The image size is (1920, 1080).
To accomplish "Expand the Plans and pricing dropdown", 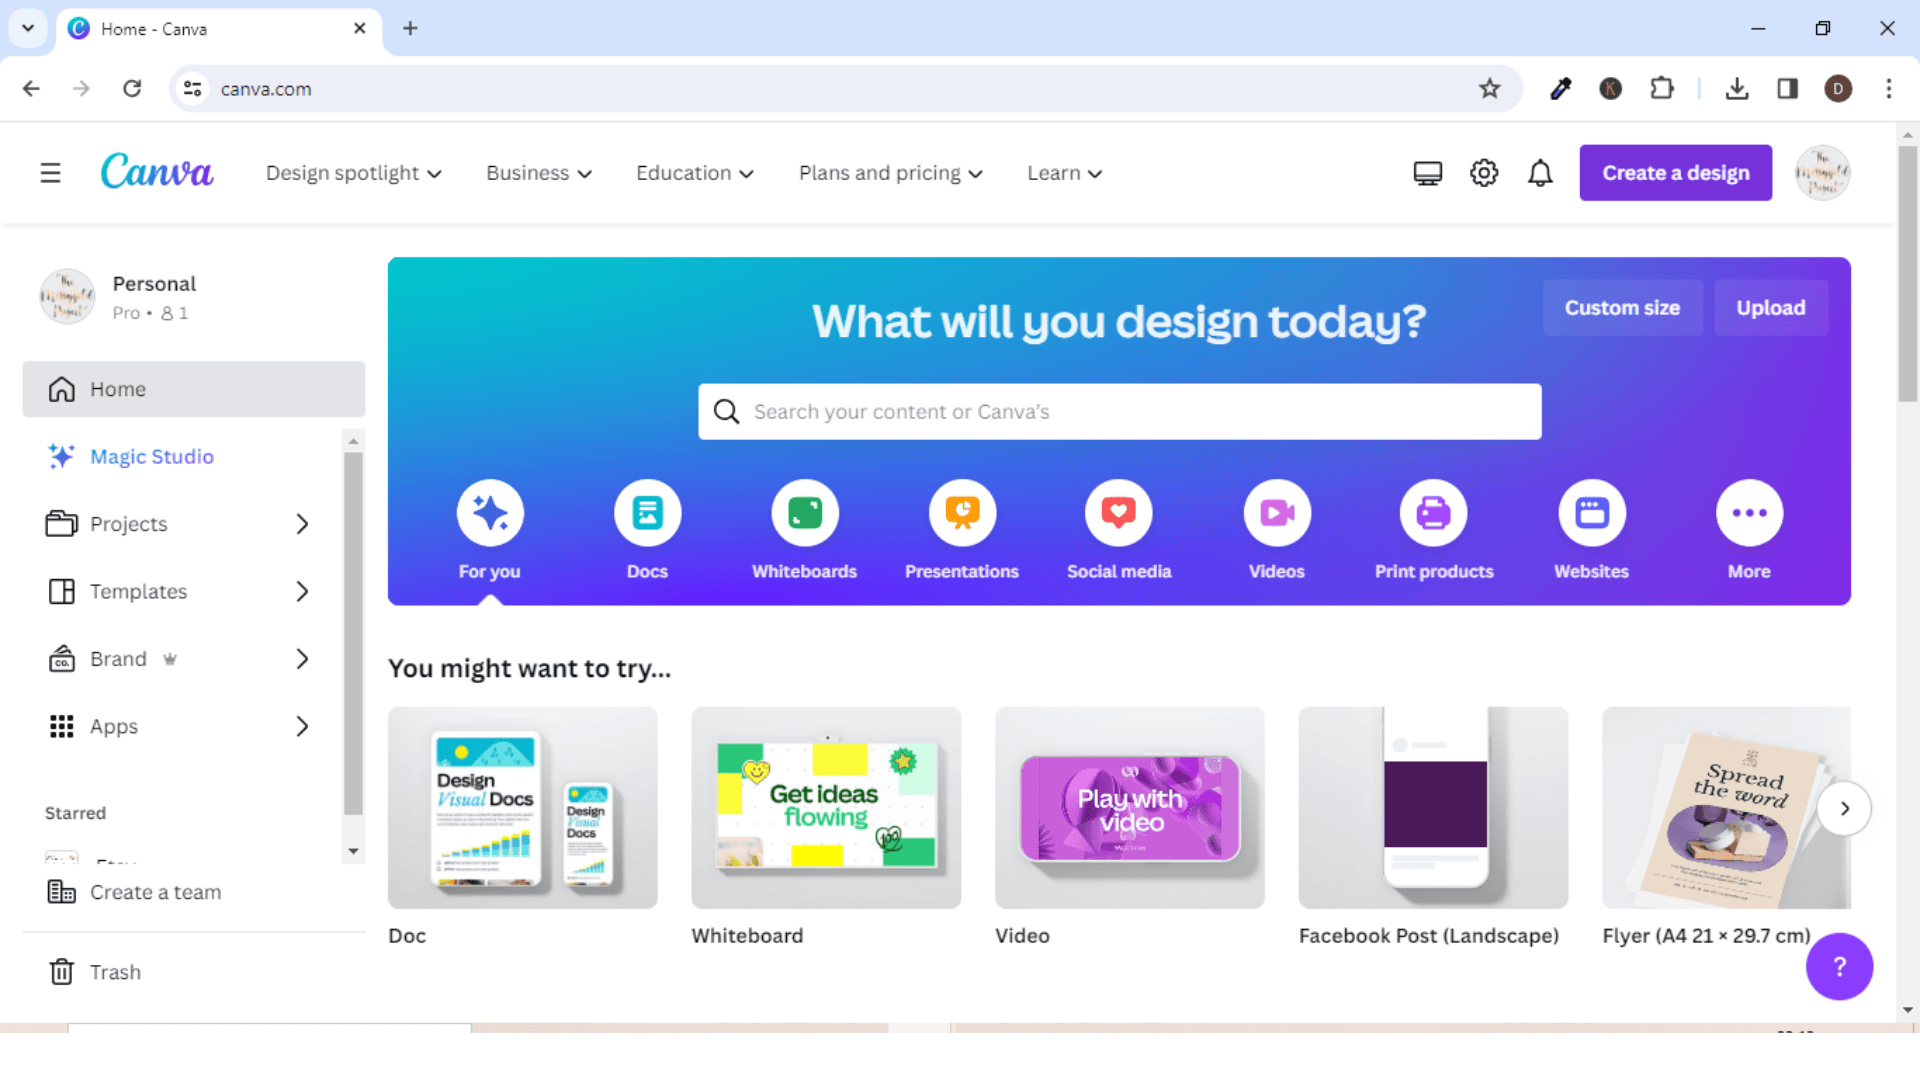I will pos(891,173).
